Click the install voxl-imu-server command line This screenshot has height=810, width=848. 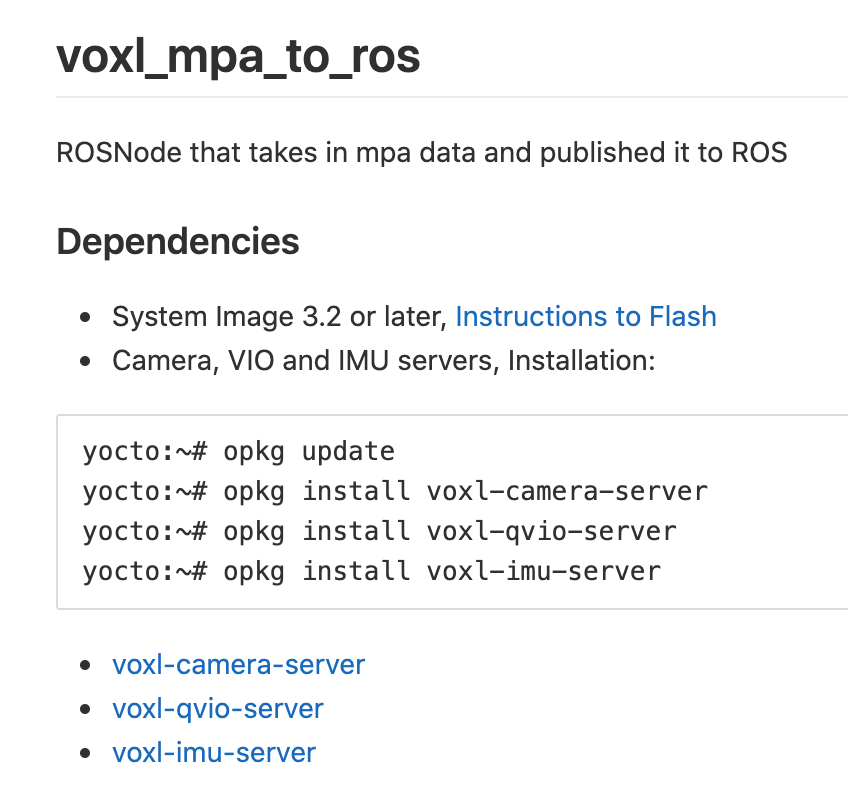coord(372,572)
